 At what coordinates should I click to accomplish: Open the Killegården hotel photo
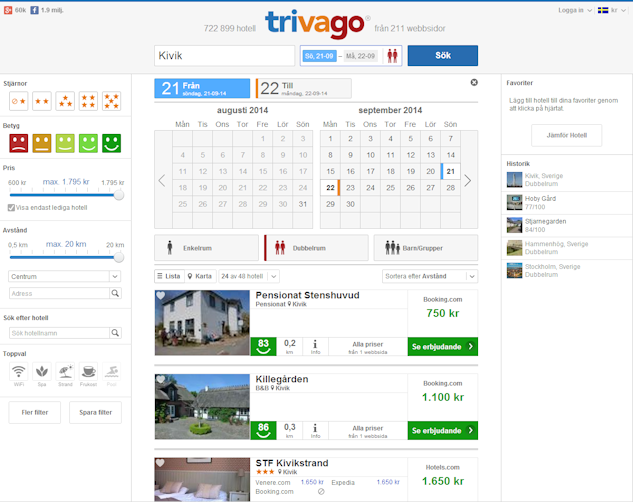coord(202,406)
